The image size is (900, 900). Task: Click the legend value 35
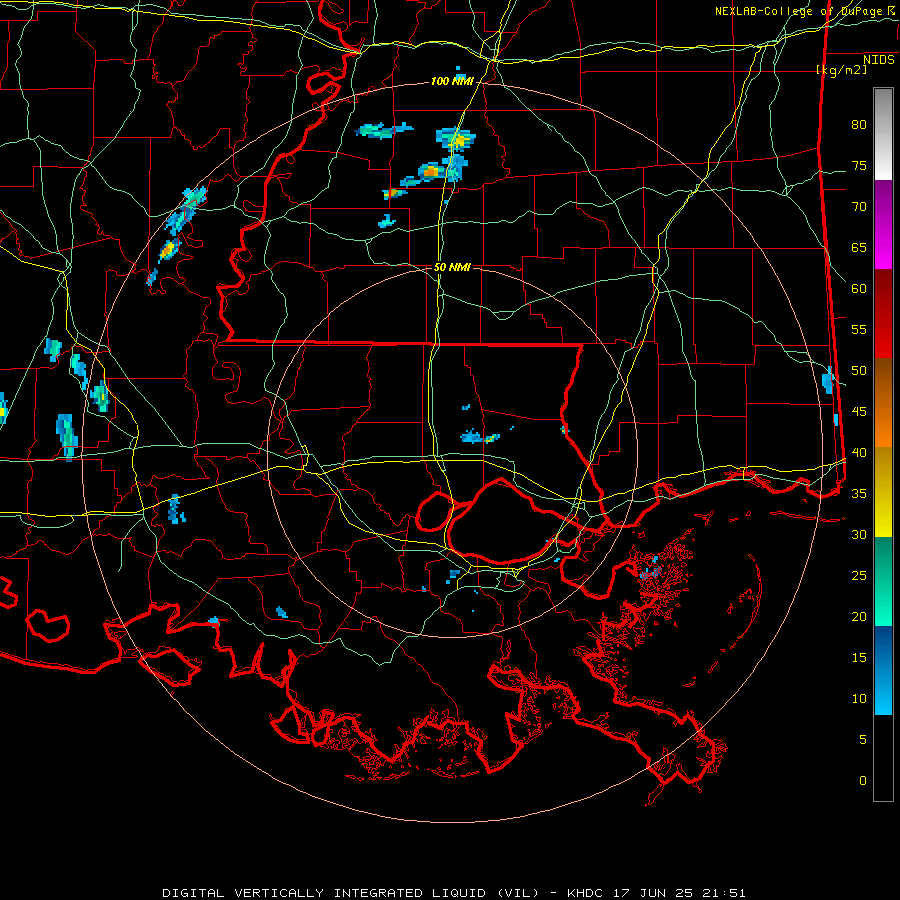click(859, 494)
